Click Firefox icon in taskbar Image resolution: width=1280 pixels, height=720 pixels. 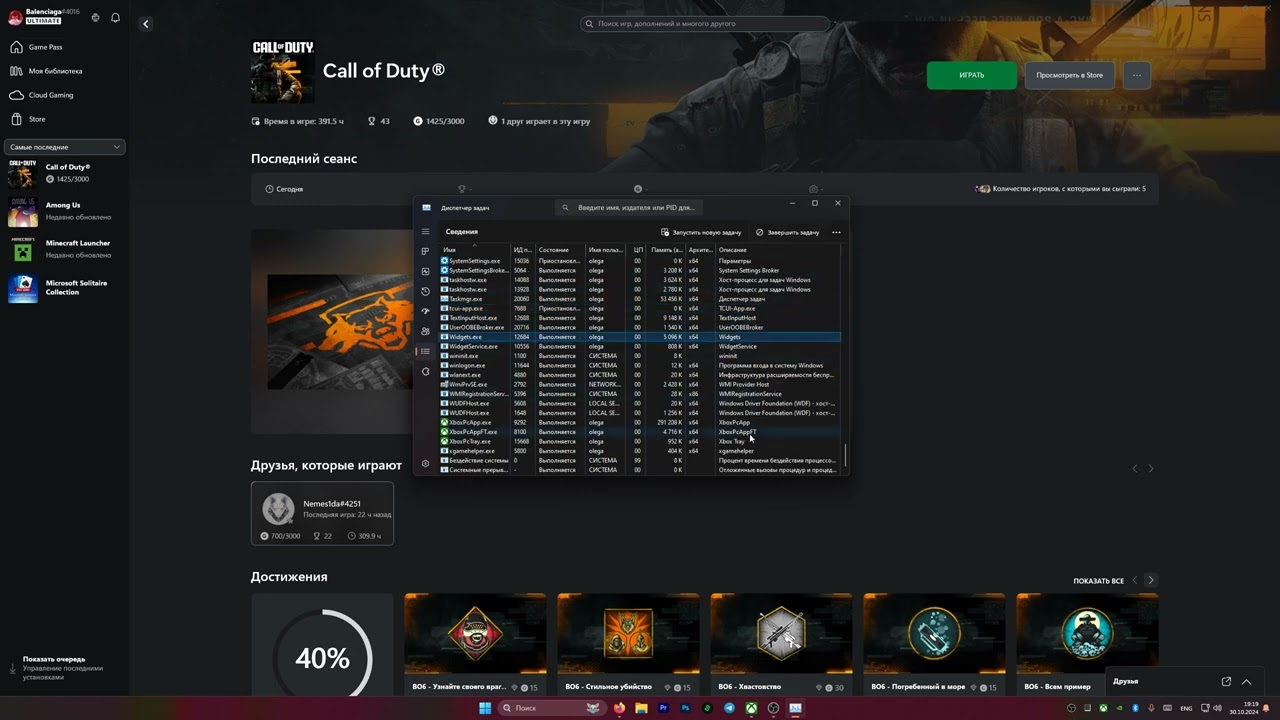(x=619, y=708)
